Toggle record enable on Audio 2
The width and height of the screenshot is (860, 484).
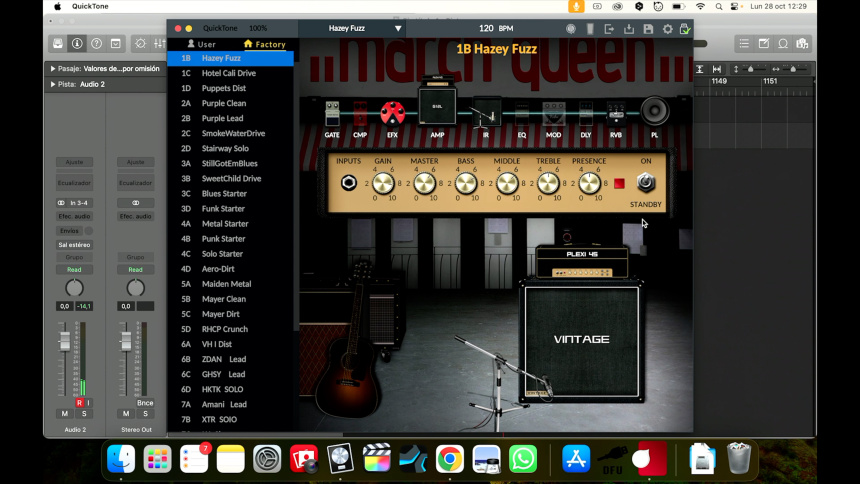[79, 402]
